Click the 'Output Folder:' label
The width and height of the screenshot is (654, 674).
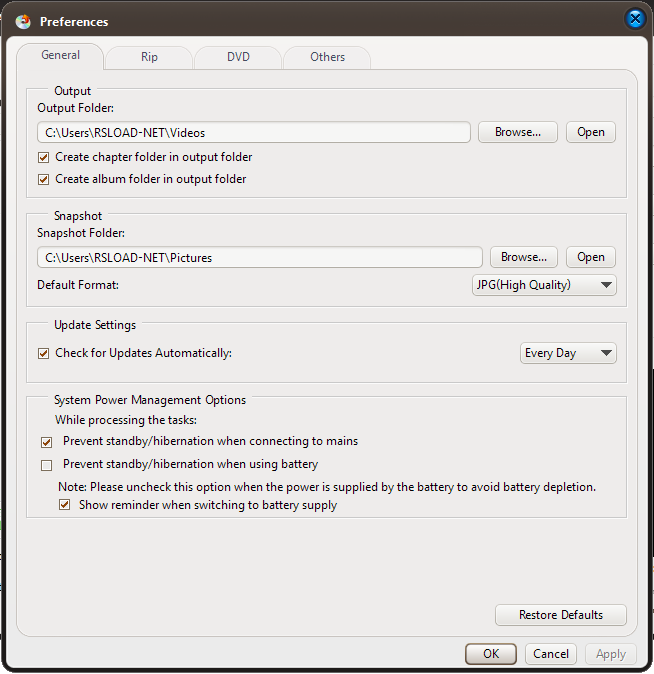point(76,108)
